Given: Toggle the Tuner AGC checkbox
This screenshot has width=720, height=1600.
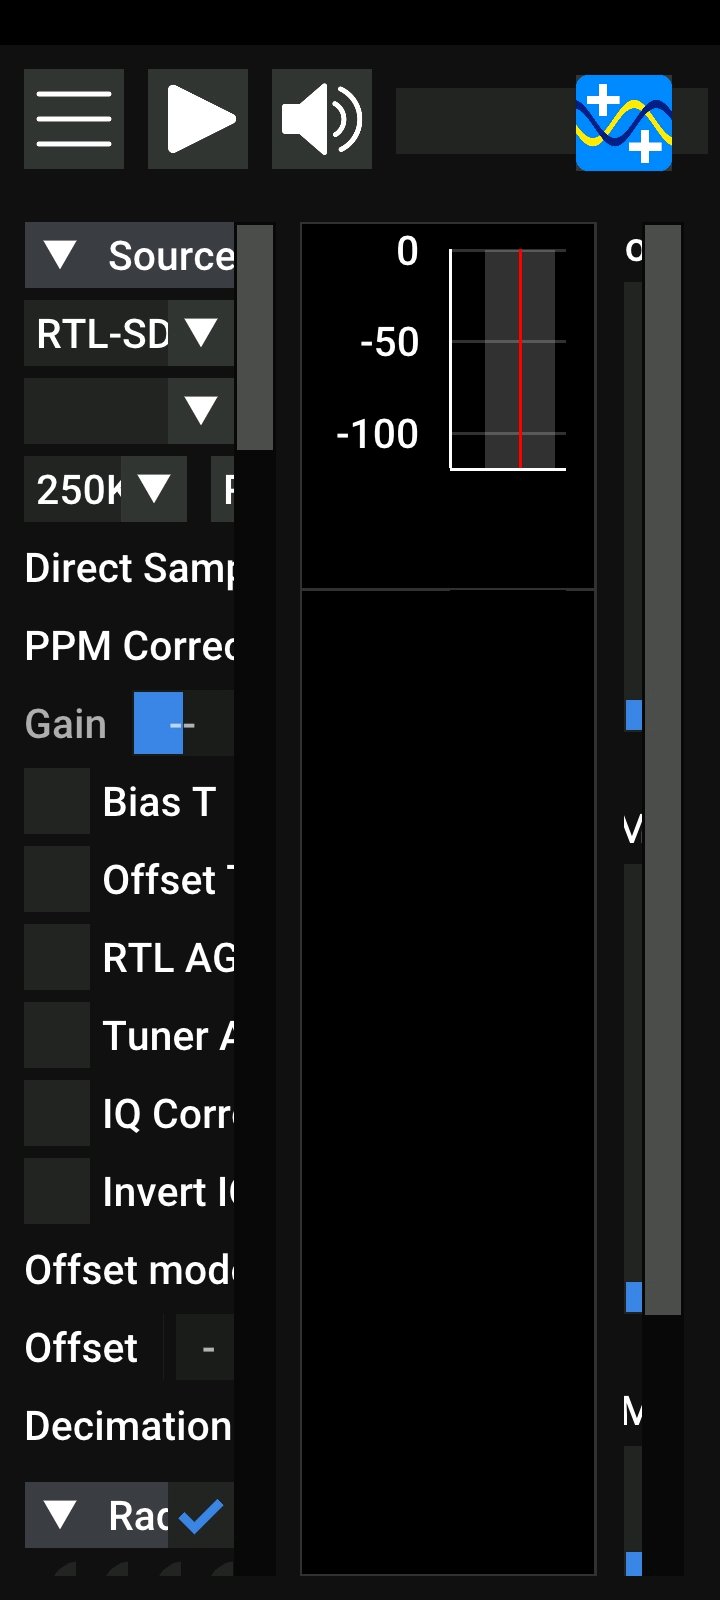Looking at the screenshot, I should (x=57, y=1035).
